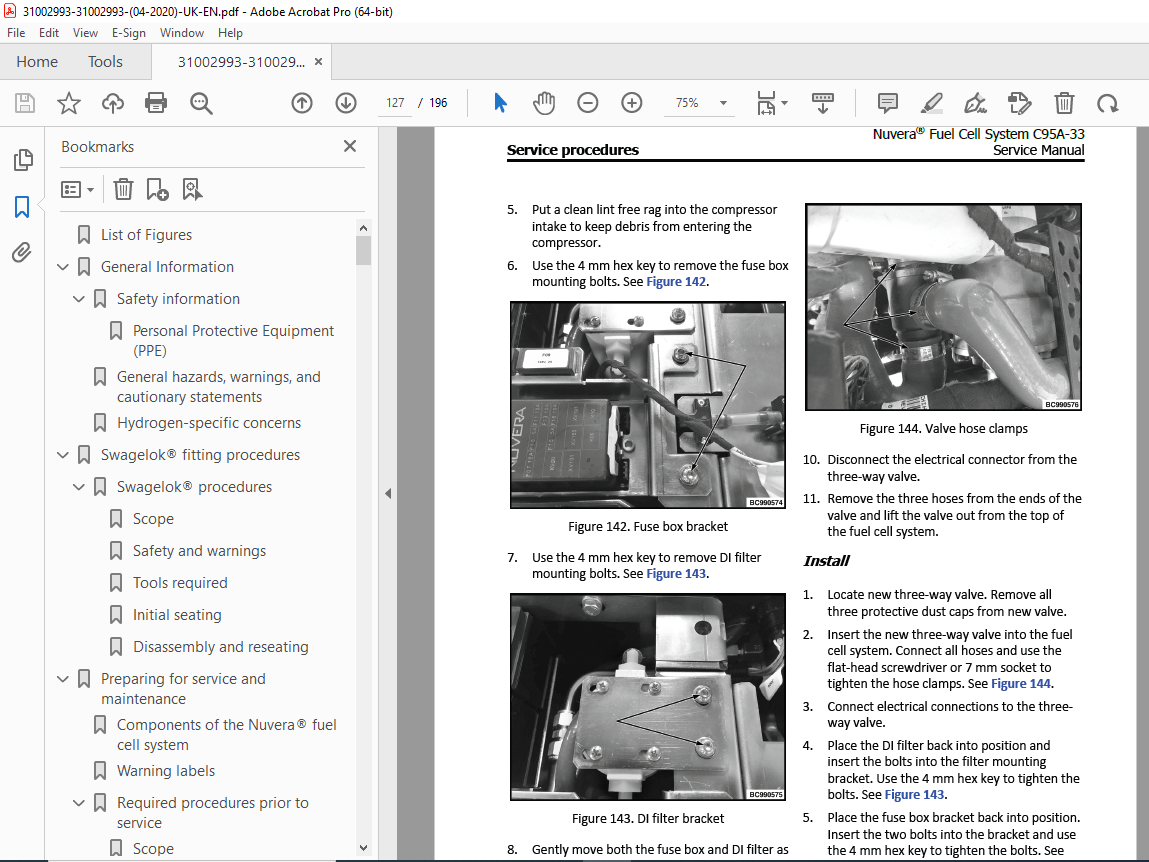Open zoom level 75% dropdown
Viewport: 1149px width, 862px height.
[x=723, y=103]
